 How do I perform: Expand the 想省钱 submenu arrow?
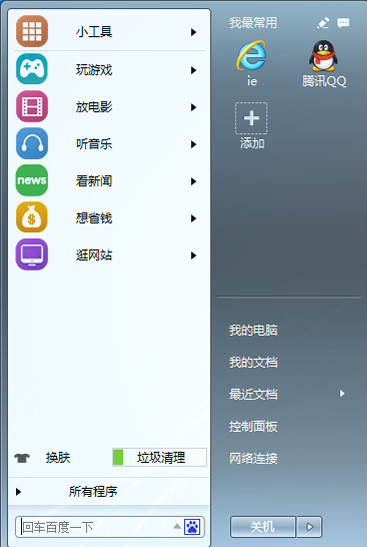193,218
